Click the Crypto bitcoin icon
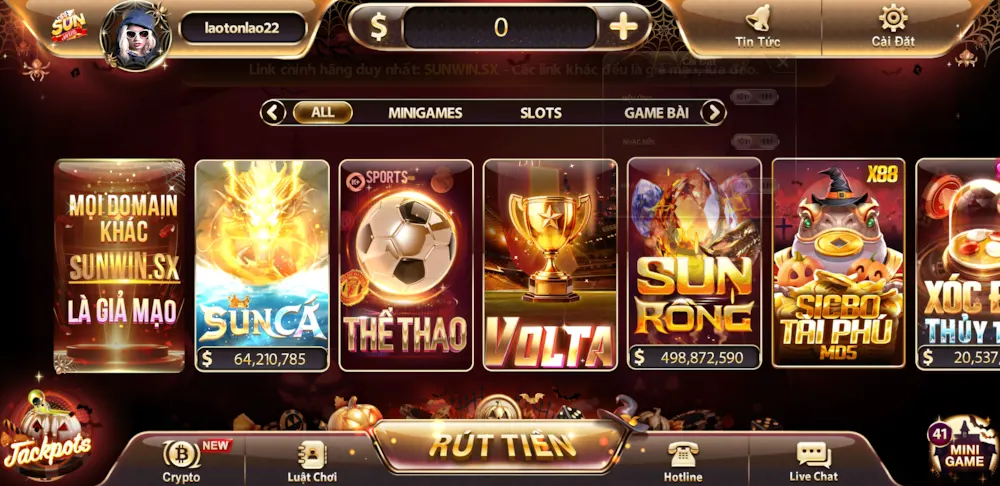 click(181, 454)
